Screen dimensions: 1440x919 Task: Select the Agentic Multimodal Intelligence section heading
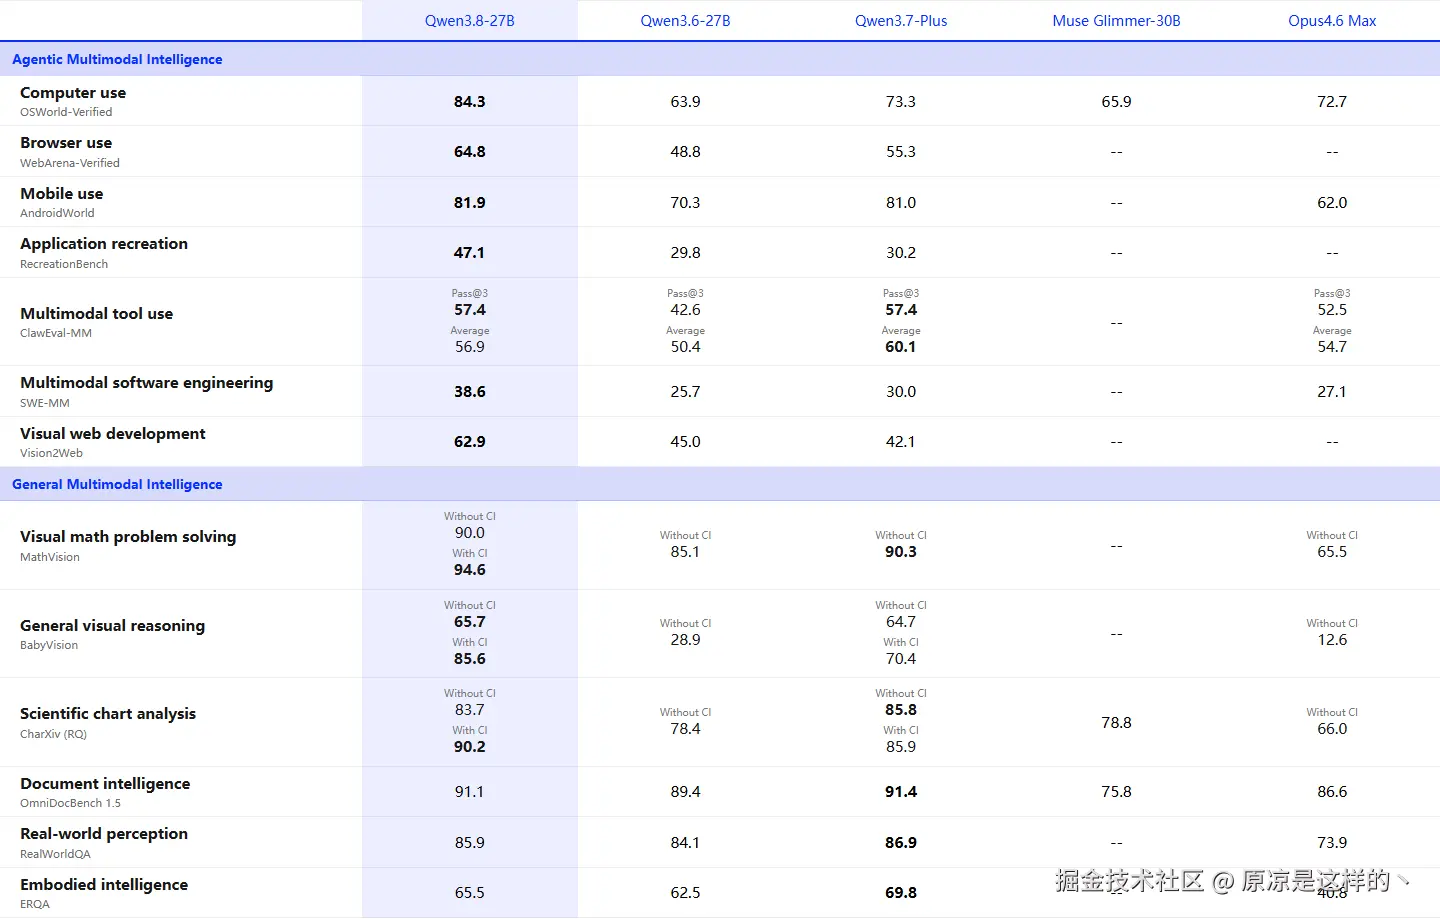[x=117, y=59]
